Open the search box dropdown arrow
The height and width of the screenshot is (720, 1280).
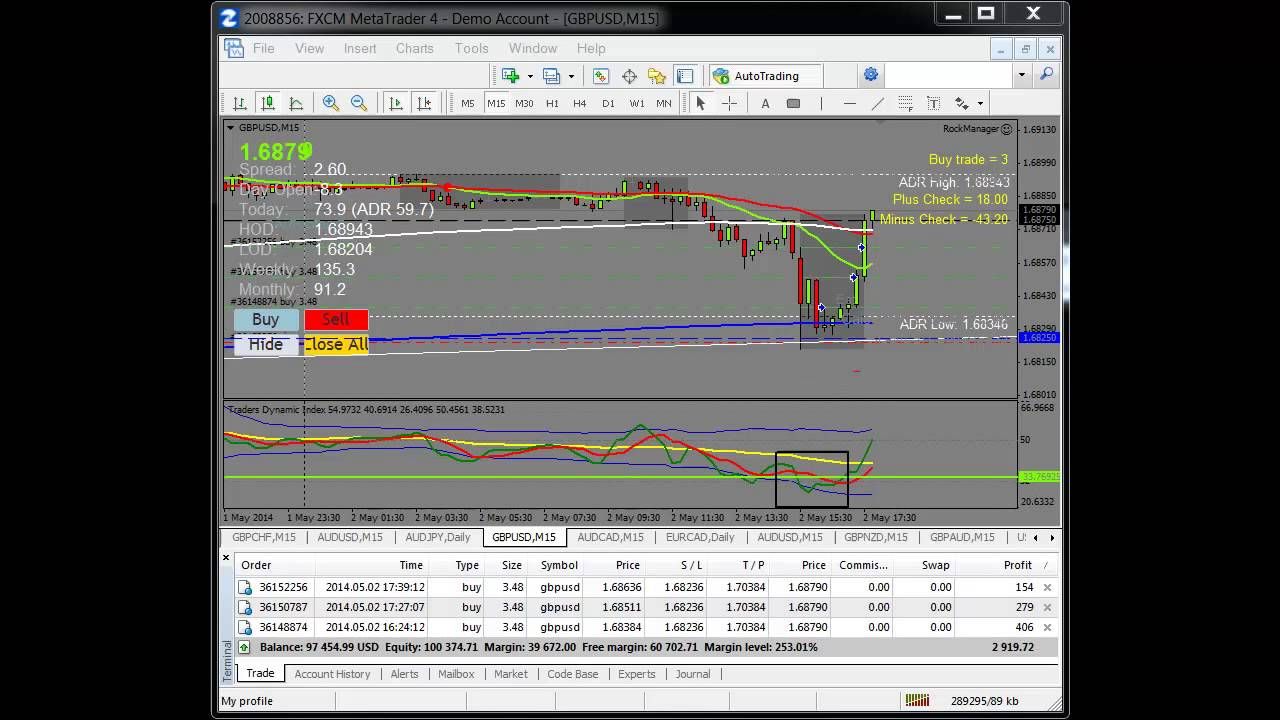[1021, 75]
